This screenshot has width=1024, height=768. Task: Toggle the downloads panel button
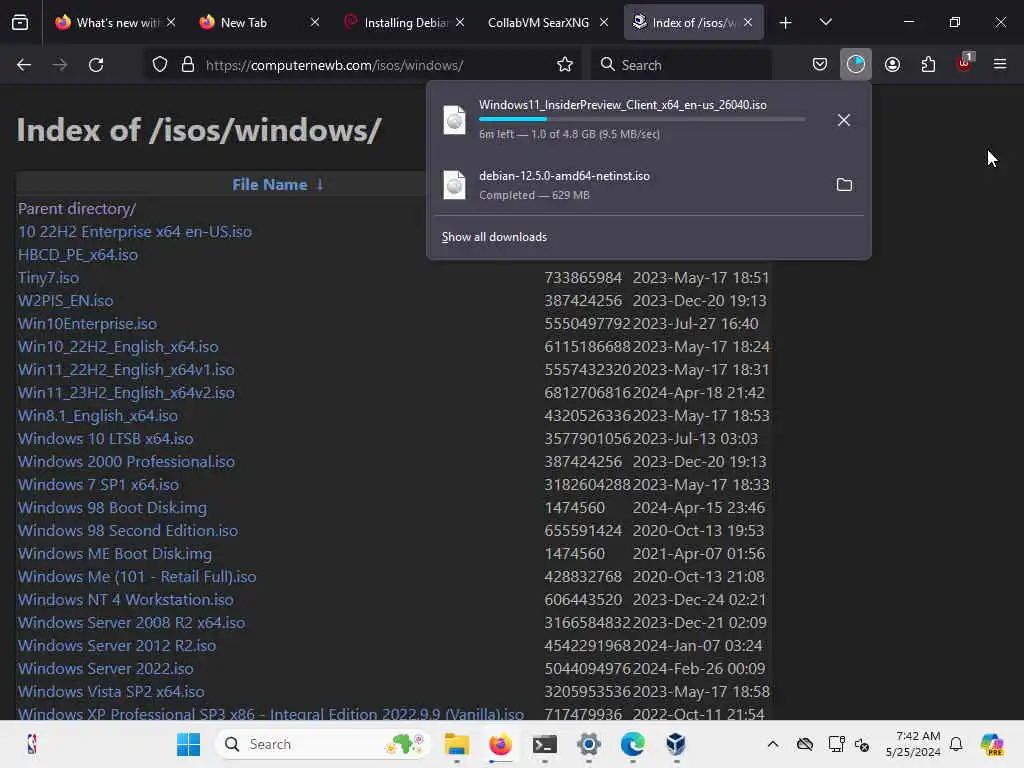856,64
